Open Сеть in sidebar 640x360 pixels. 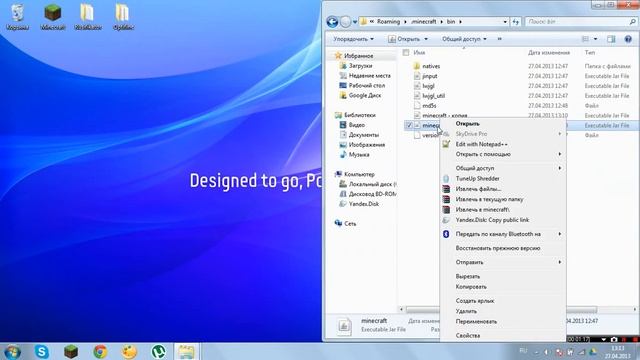click(350, 224)
